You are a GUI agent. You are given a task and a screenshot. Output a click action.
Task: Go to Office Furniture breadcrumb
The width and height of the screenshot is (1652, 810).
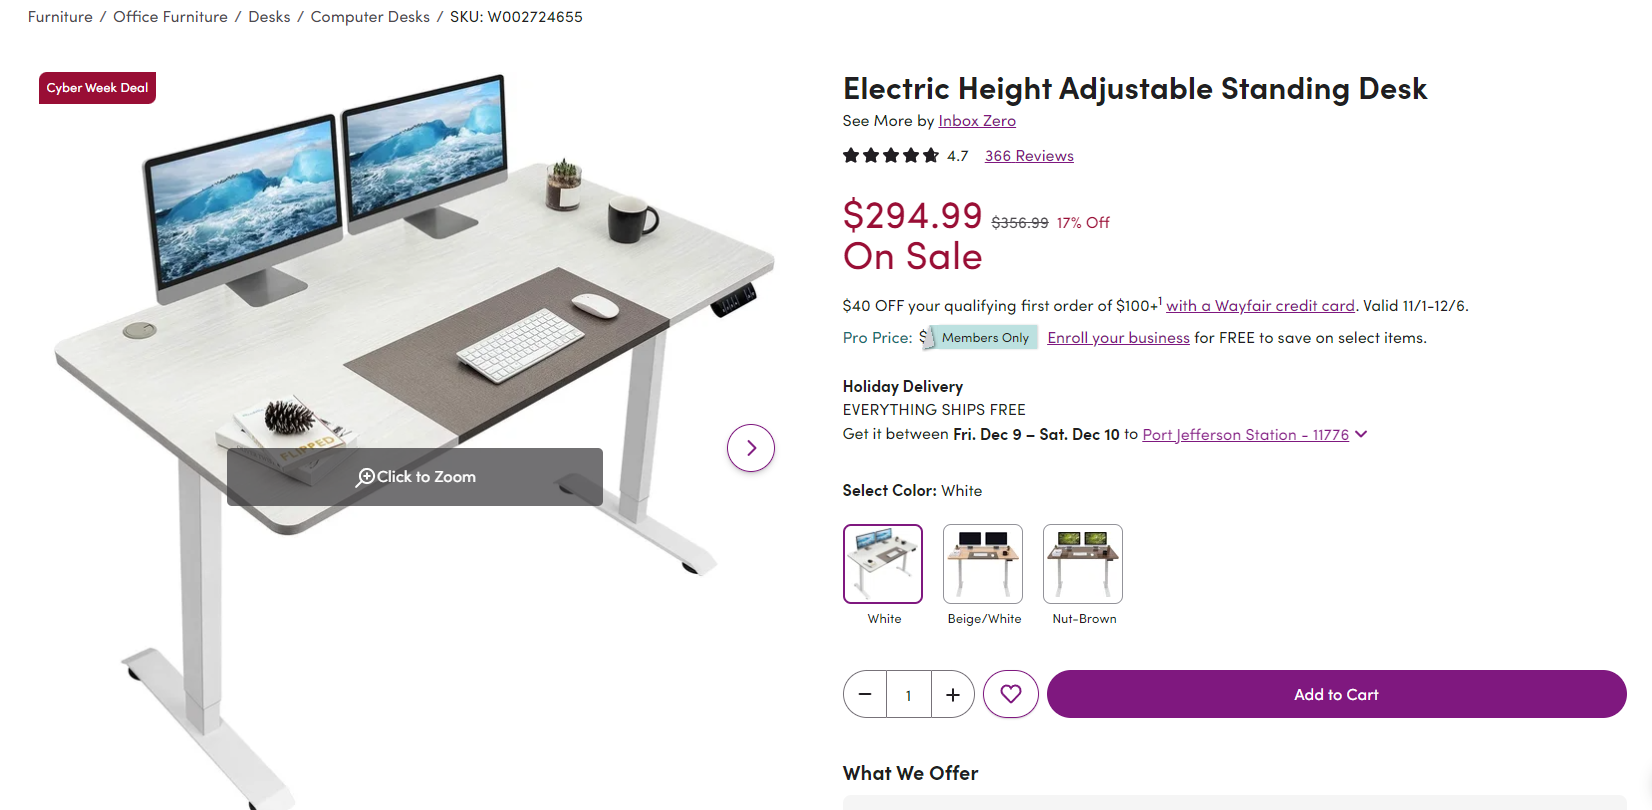170,17
